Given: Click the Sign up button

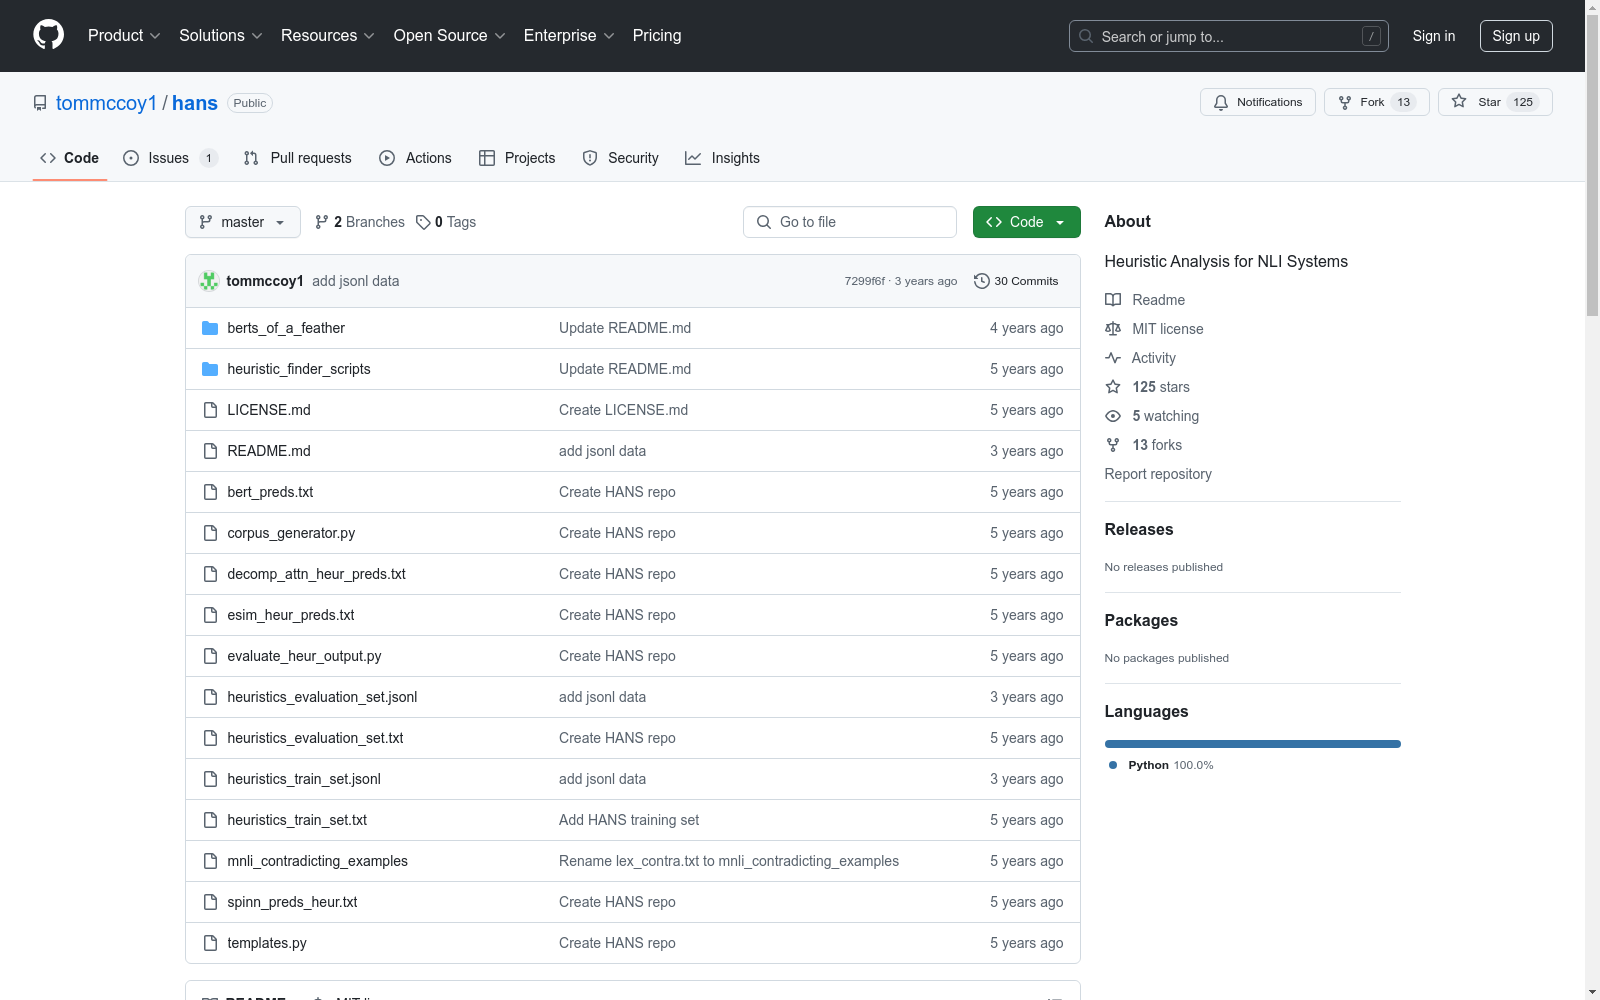Looking at the screenshot, I should pyautogui.click(x=1516, y=36).
